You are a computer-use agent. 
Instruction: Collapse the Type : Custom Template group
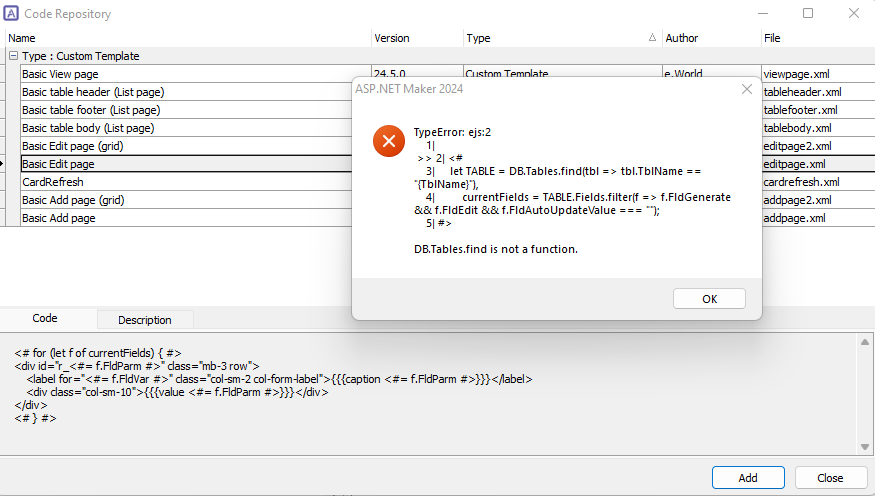click(x=13, y=56)
